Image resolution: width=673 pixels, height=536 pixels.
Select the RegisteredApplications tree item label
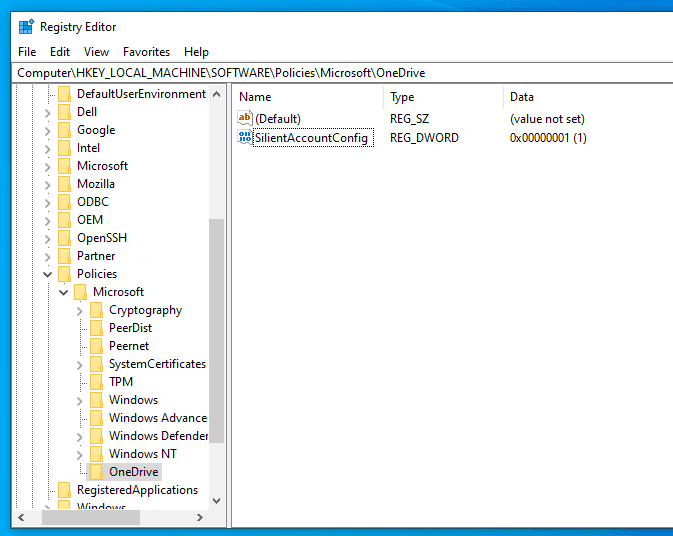tap(137, 490)
